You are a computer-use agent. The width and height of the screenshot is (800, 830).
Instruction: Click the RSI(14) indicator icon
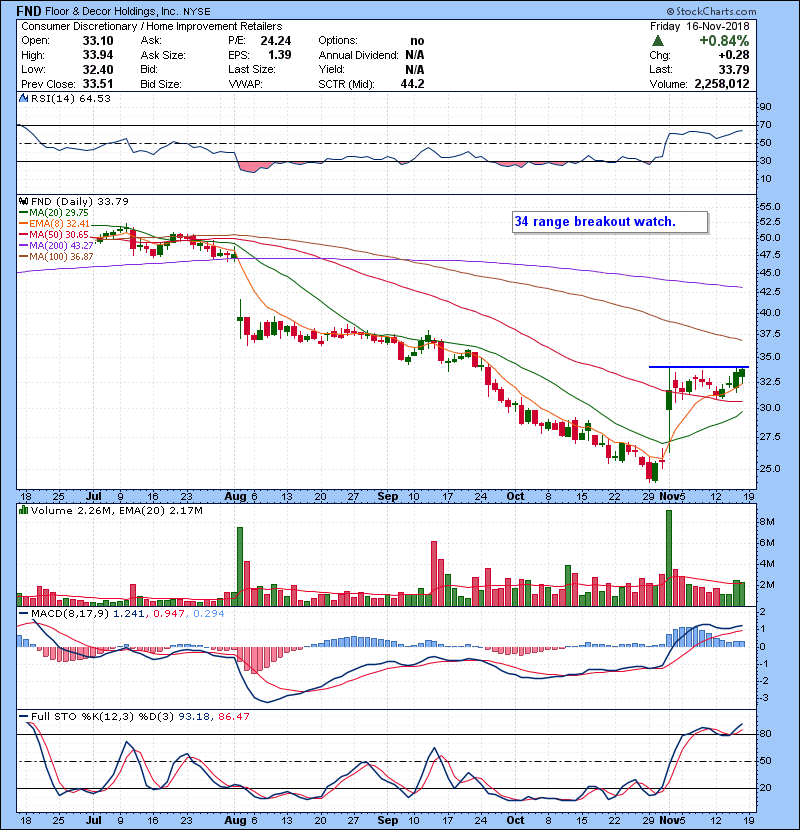click(x=23, y=98)
